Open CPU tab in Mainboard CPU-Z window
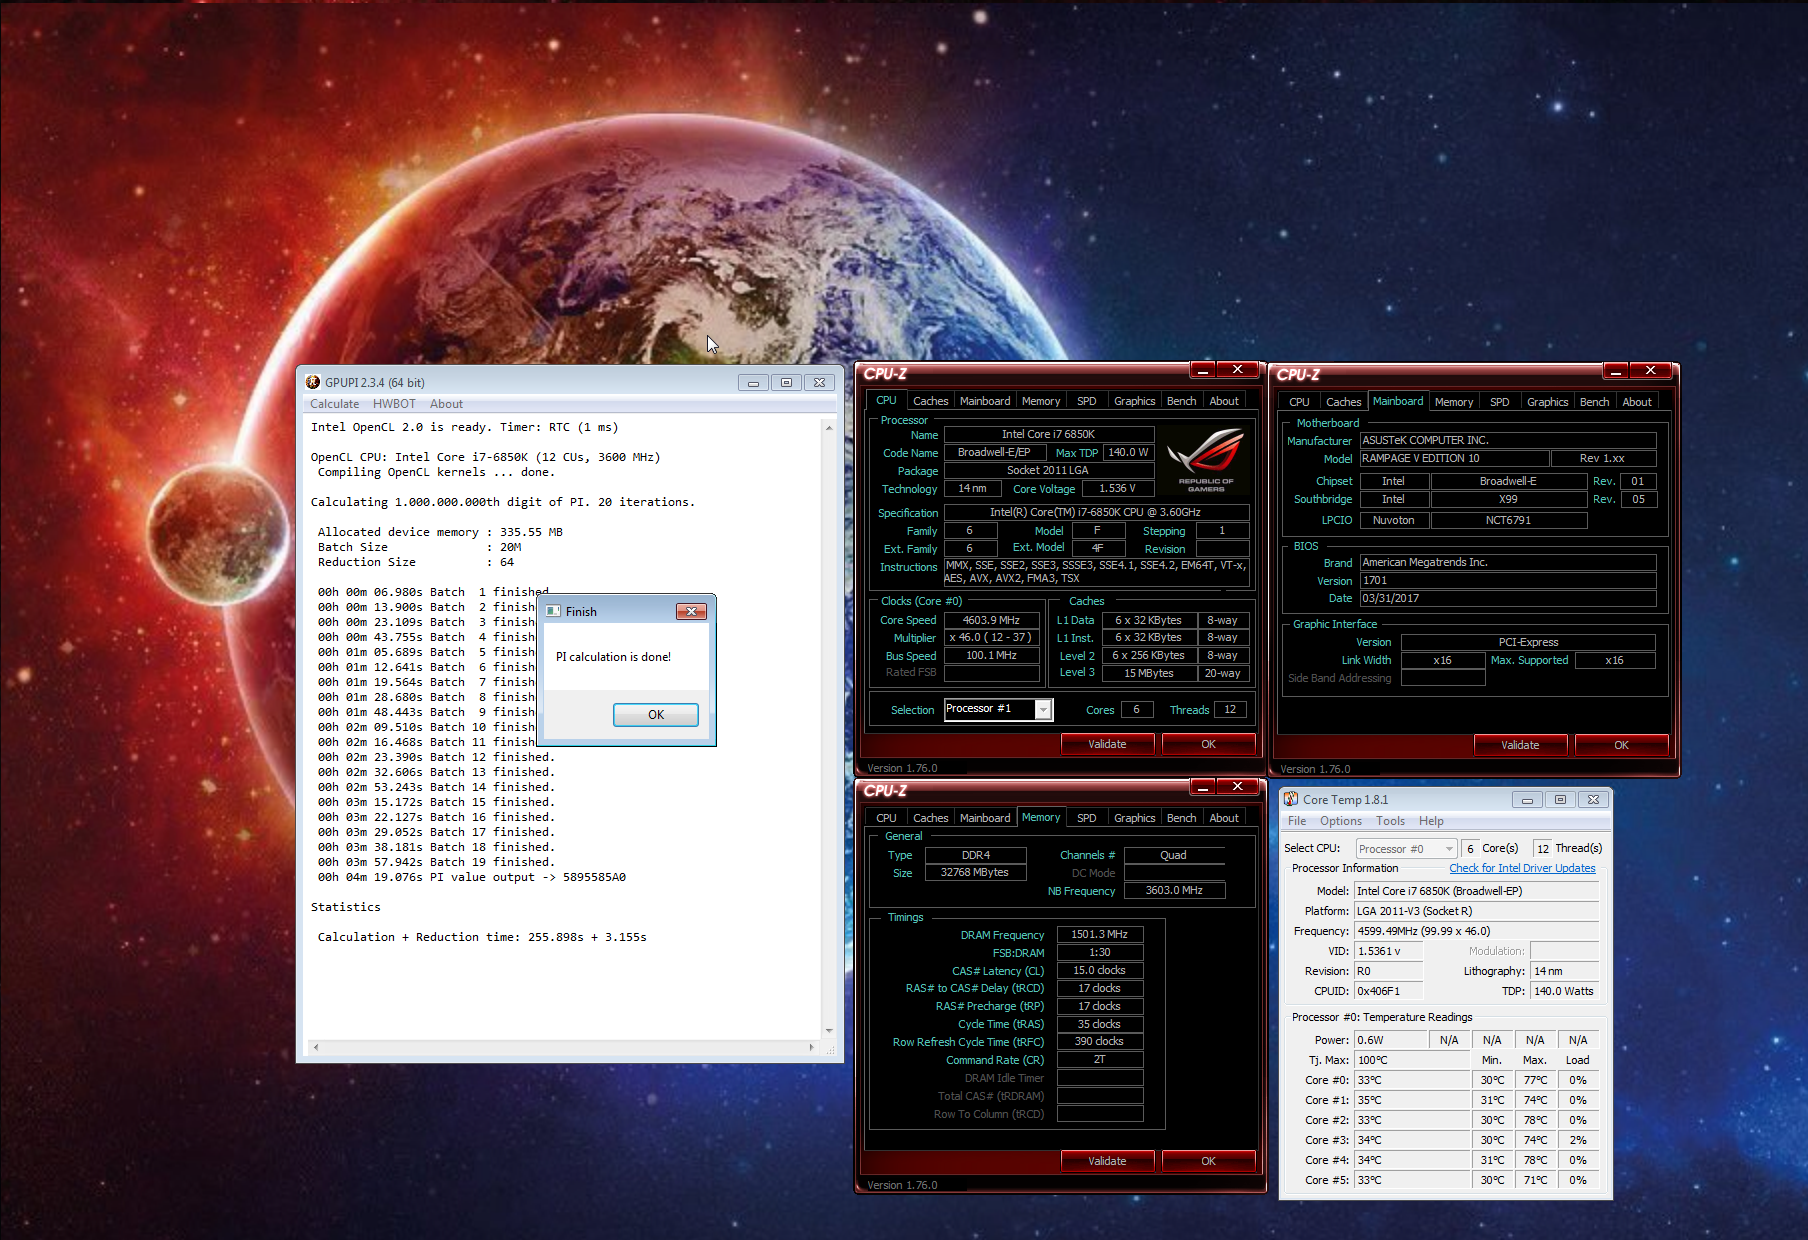This screenshot has width=1808, height=1240. point(1299,402)
